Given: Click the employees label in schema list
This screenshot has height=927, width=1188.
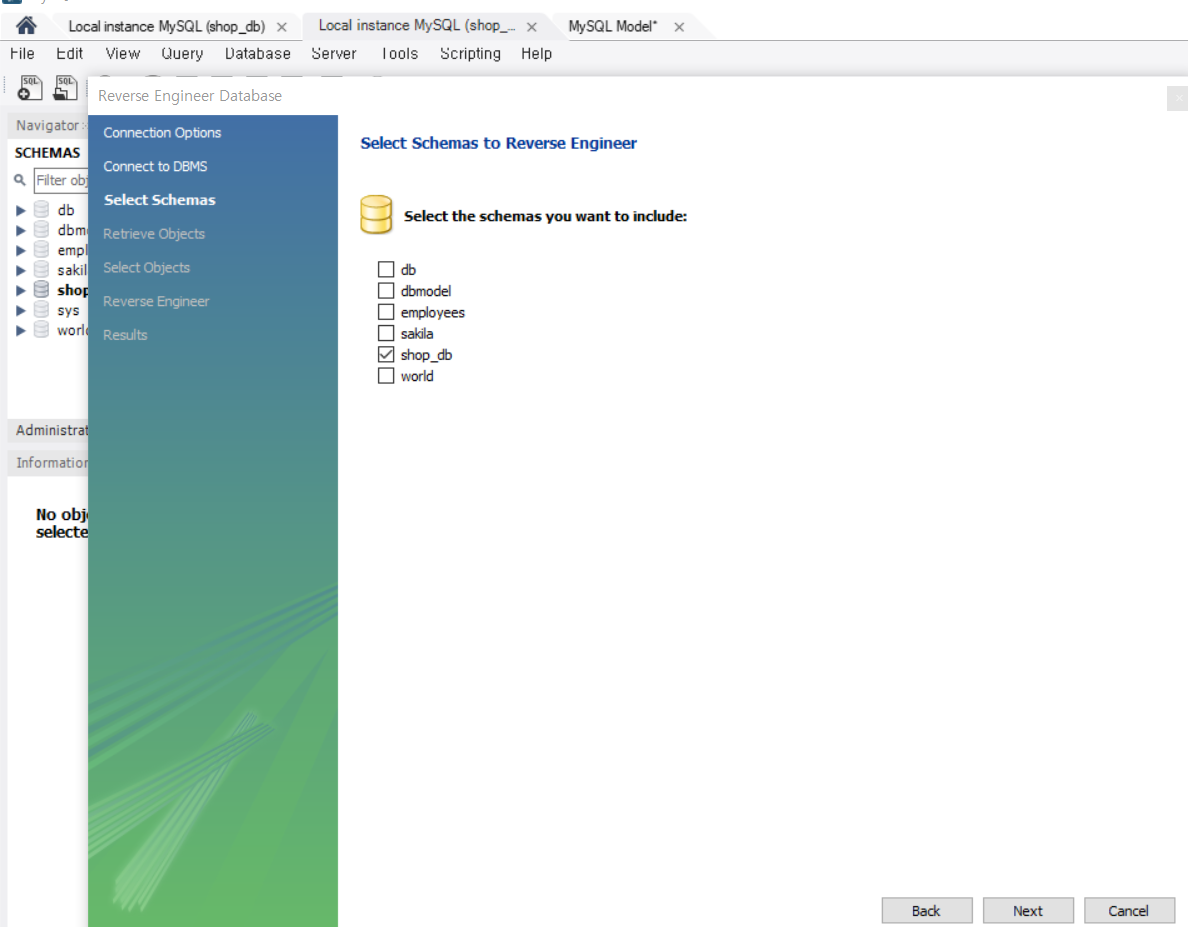Looking at the screenshot, I should tap(433, 312).
